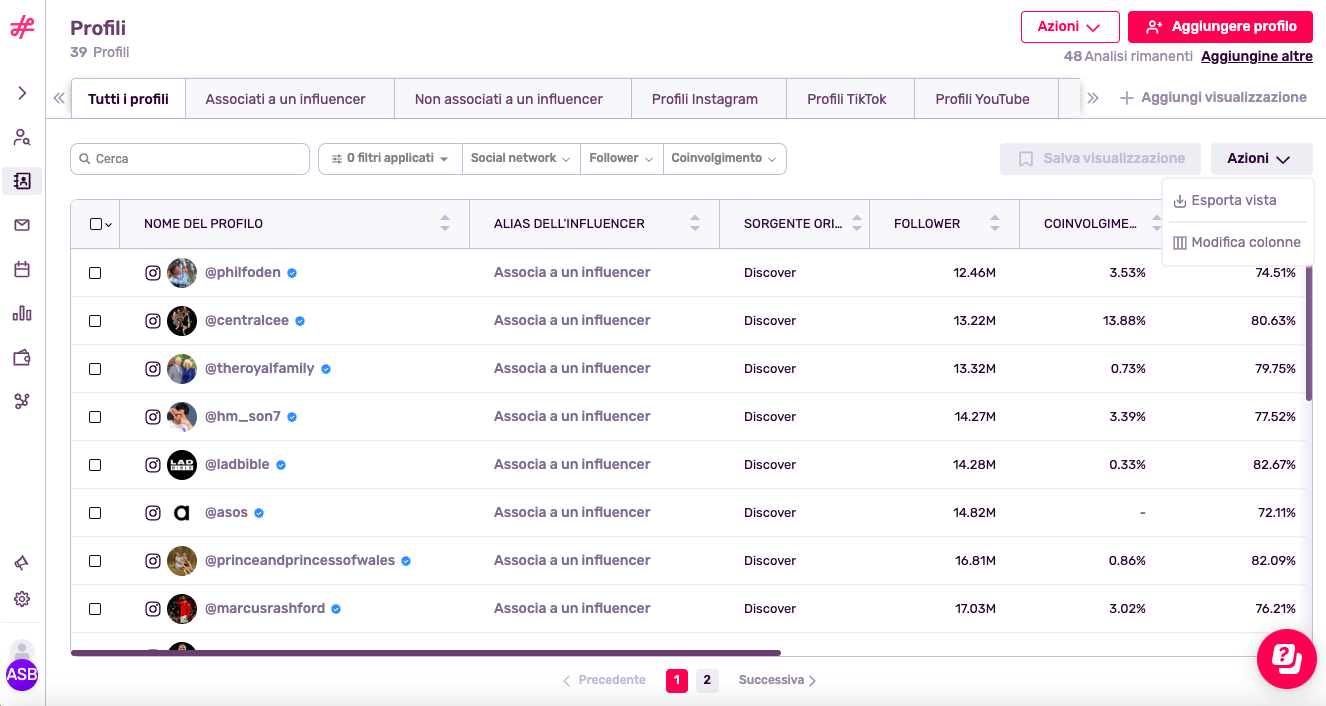Viewport: 1326px width, 706px height.
Task: Choose Esporta vista menu item
Action: point(1237,200)
